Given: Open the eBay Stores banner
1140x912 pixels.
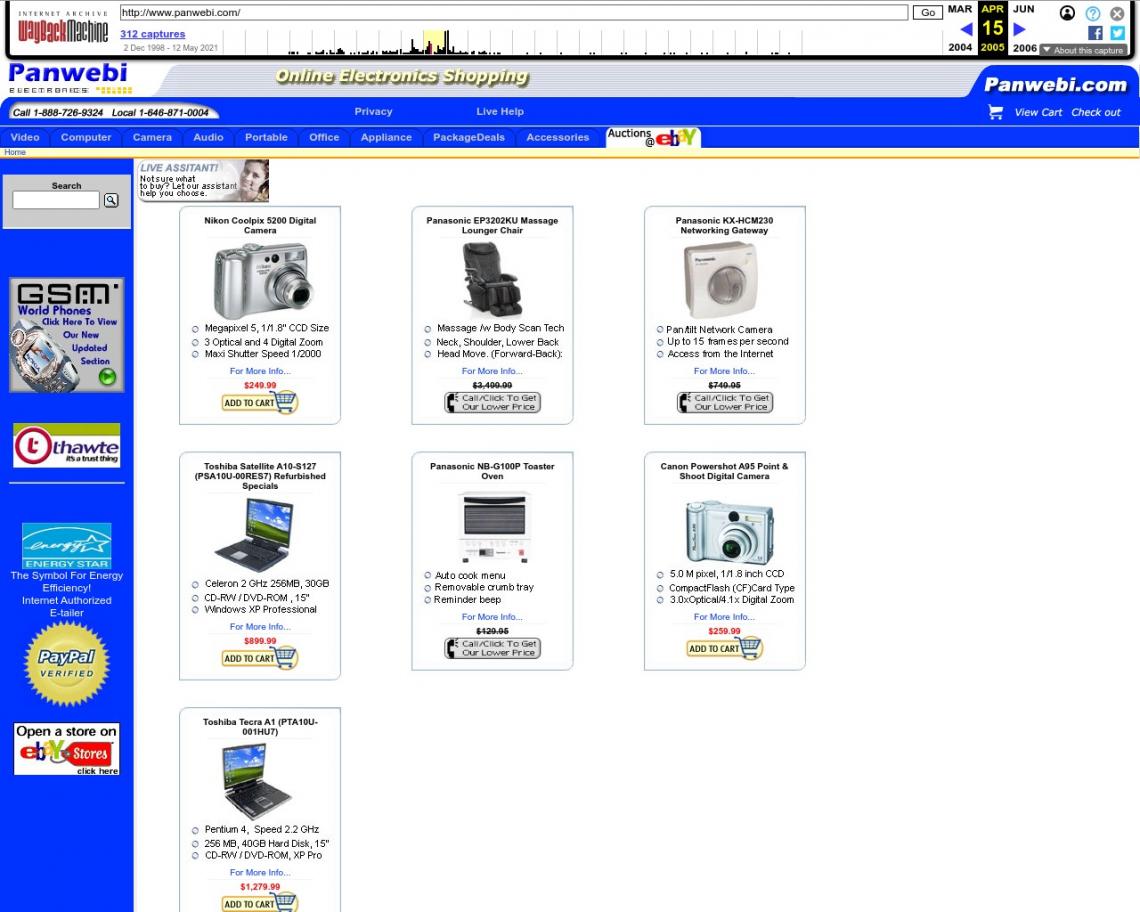Looking at the screenshot, I should click(67, 749).
